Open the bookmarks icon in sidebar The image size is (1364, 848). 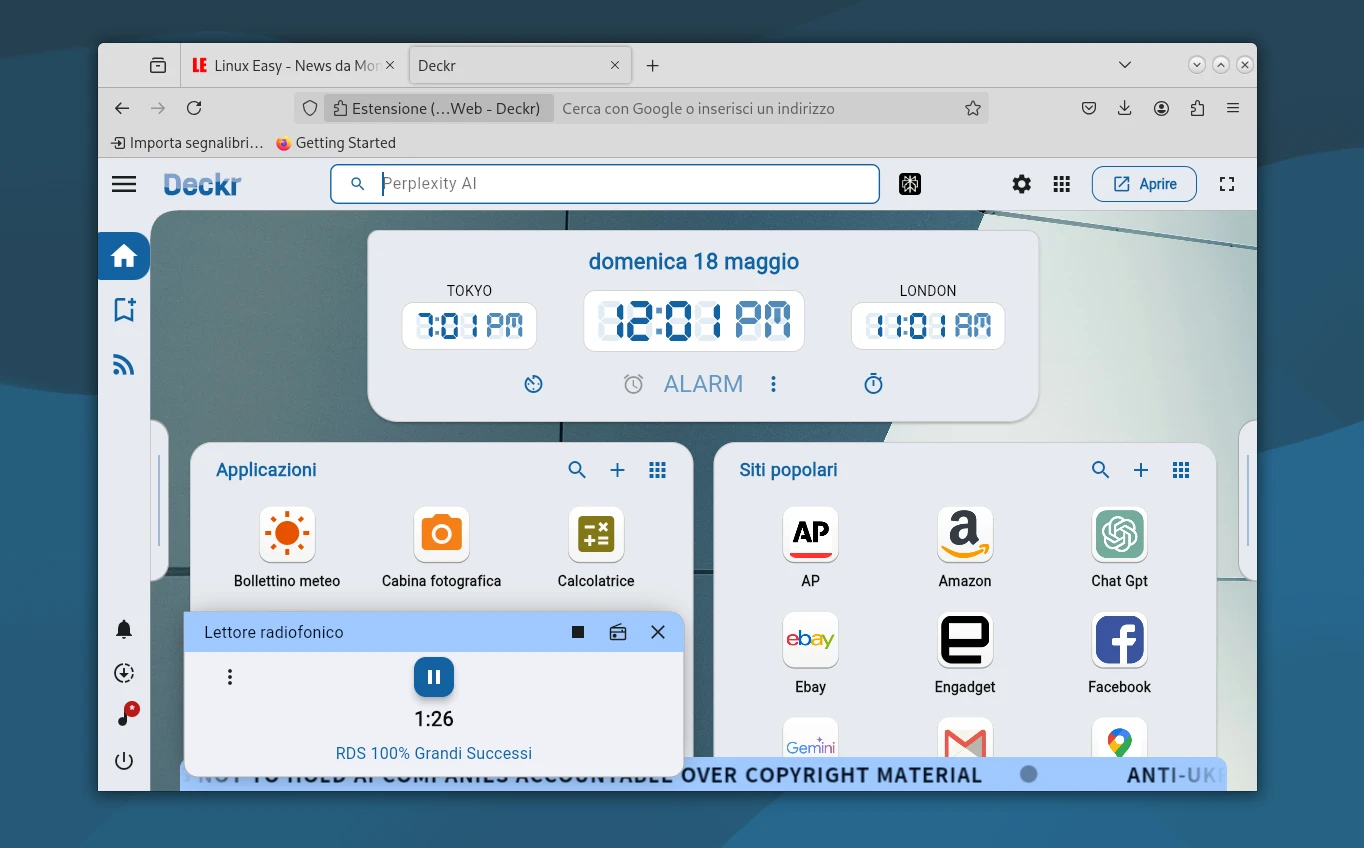pos(124,310)
